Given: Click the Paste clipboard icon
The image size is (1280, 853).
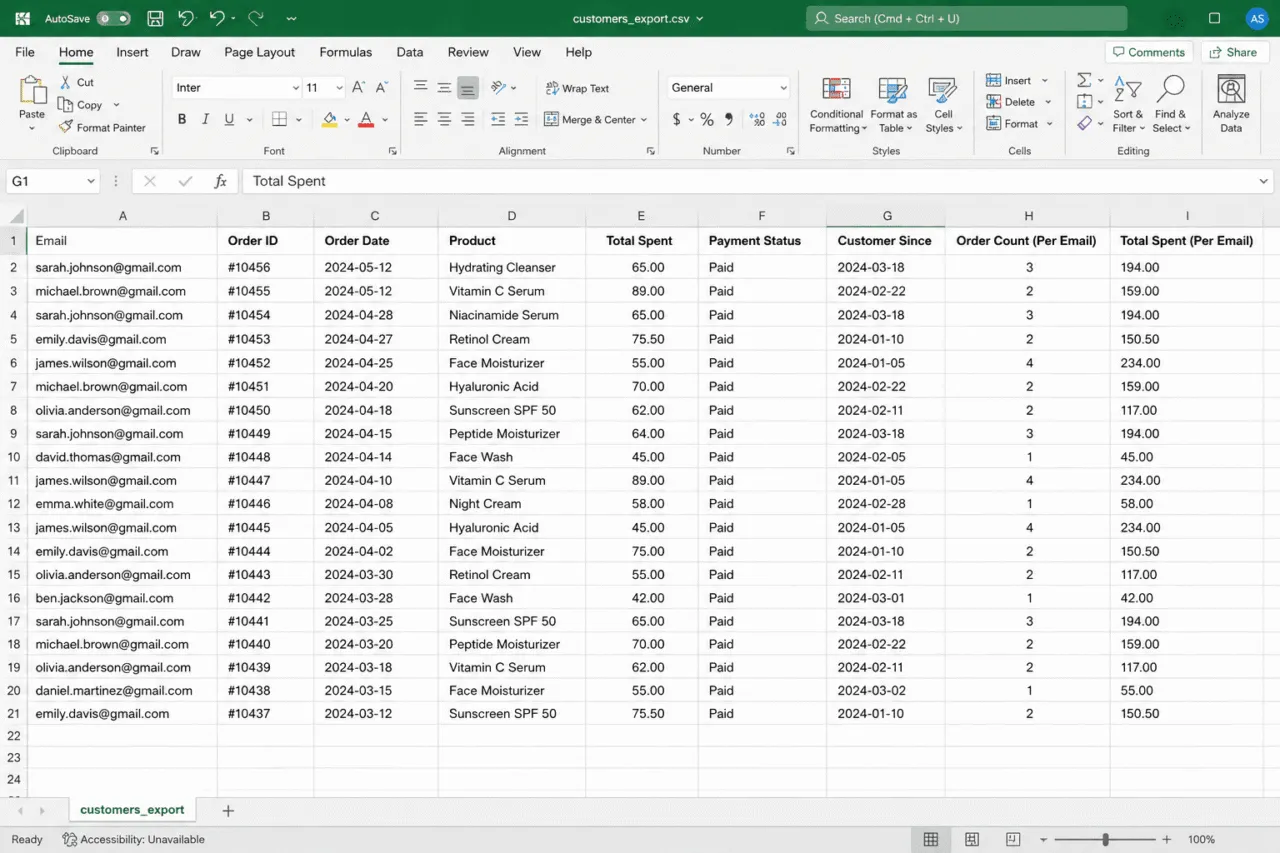Looking at the screenshot, I should coord(32,91).
